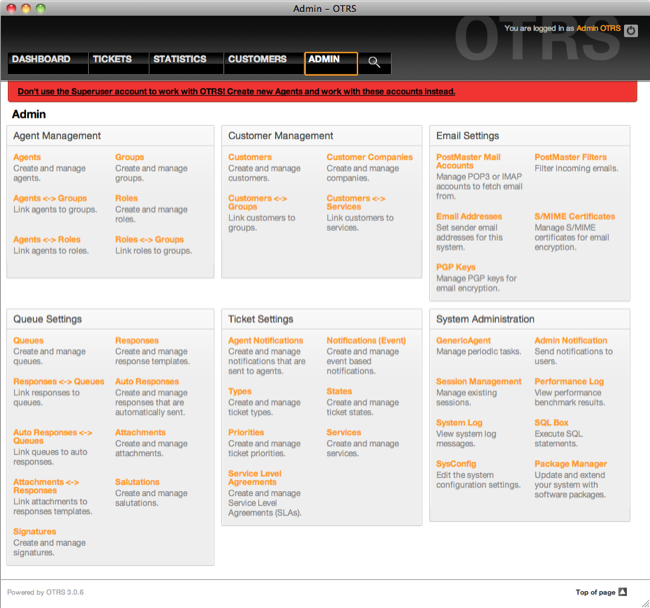Open Service Level Agreements link
650x608 pixels.
click(x=255, y=477)
